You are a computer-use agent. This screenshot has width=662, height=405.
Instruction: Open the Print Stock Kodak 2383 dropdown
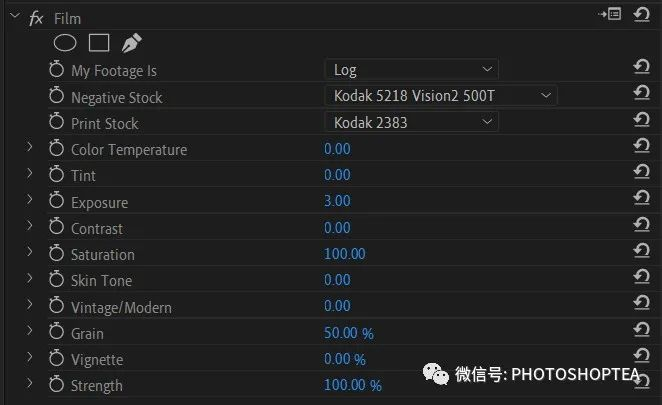(x=412, y=122)
